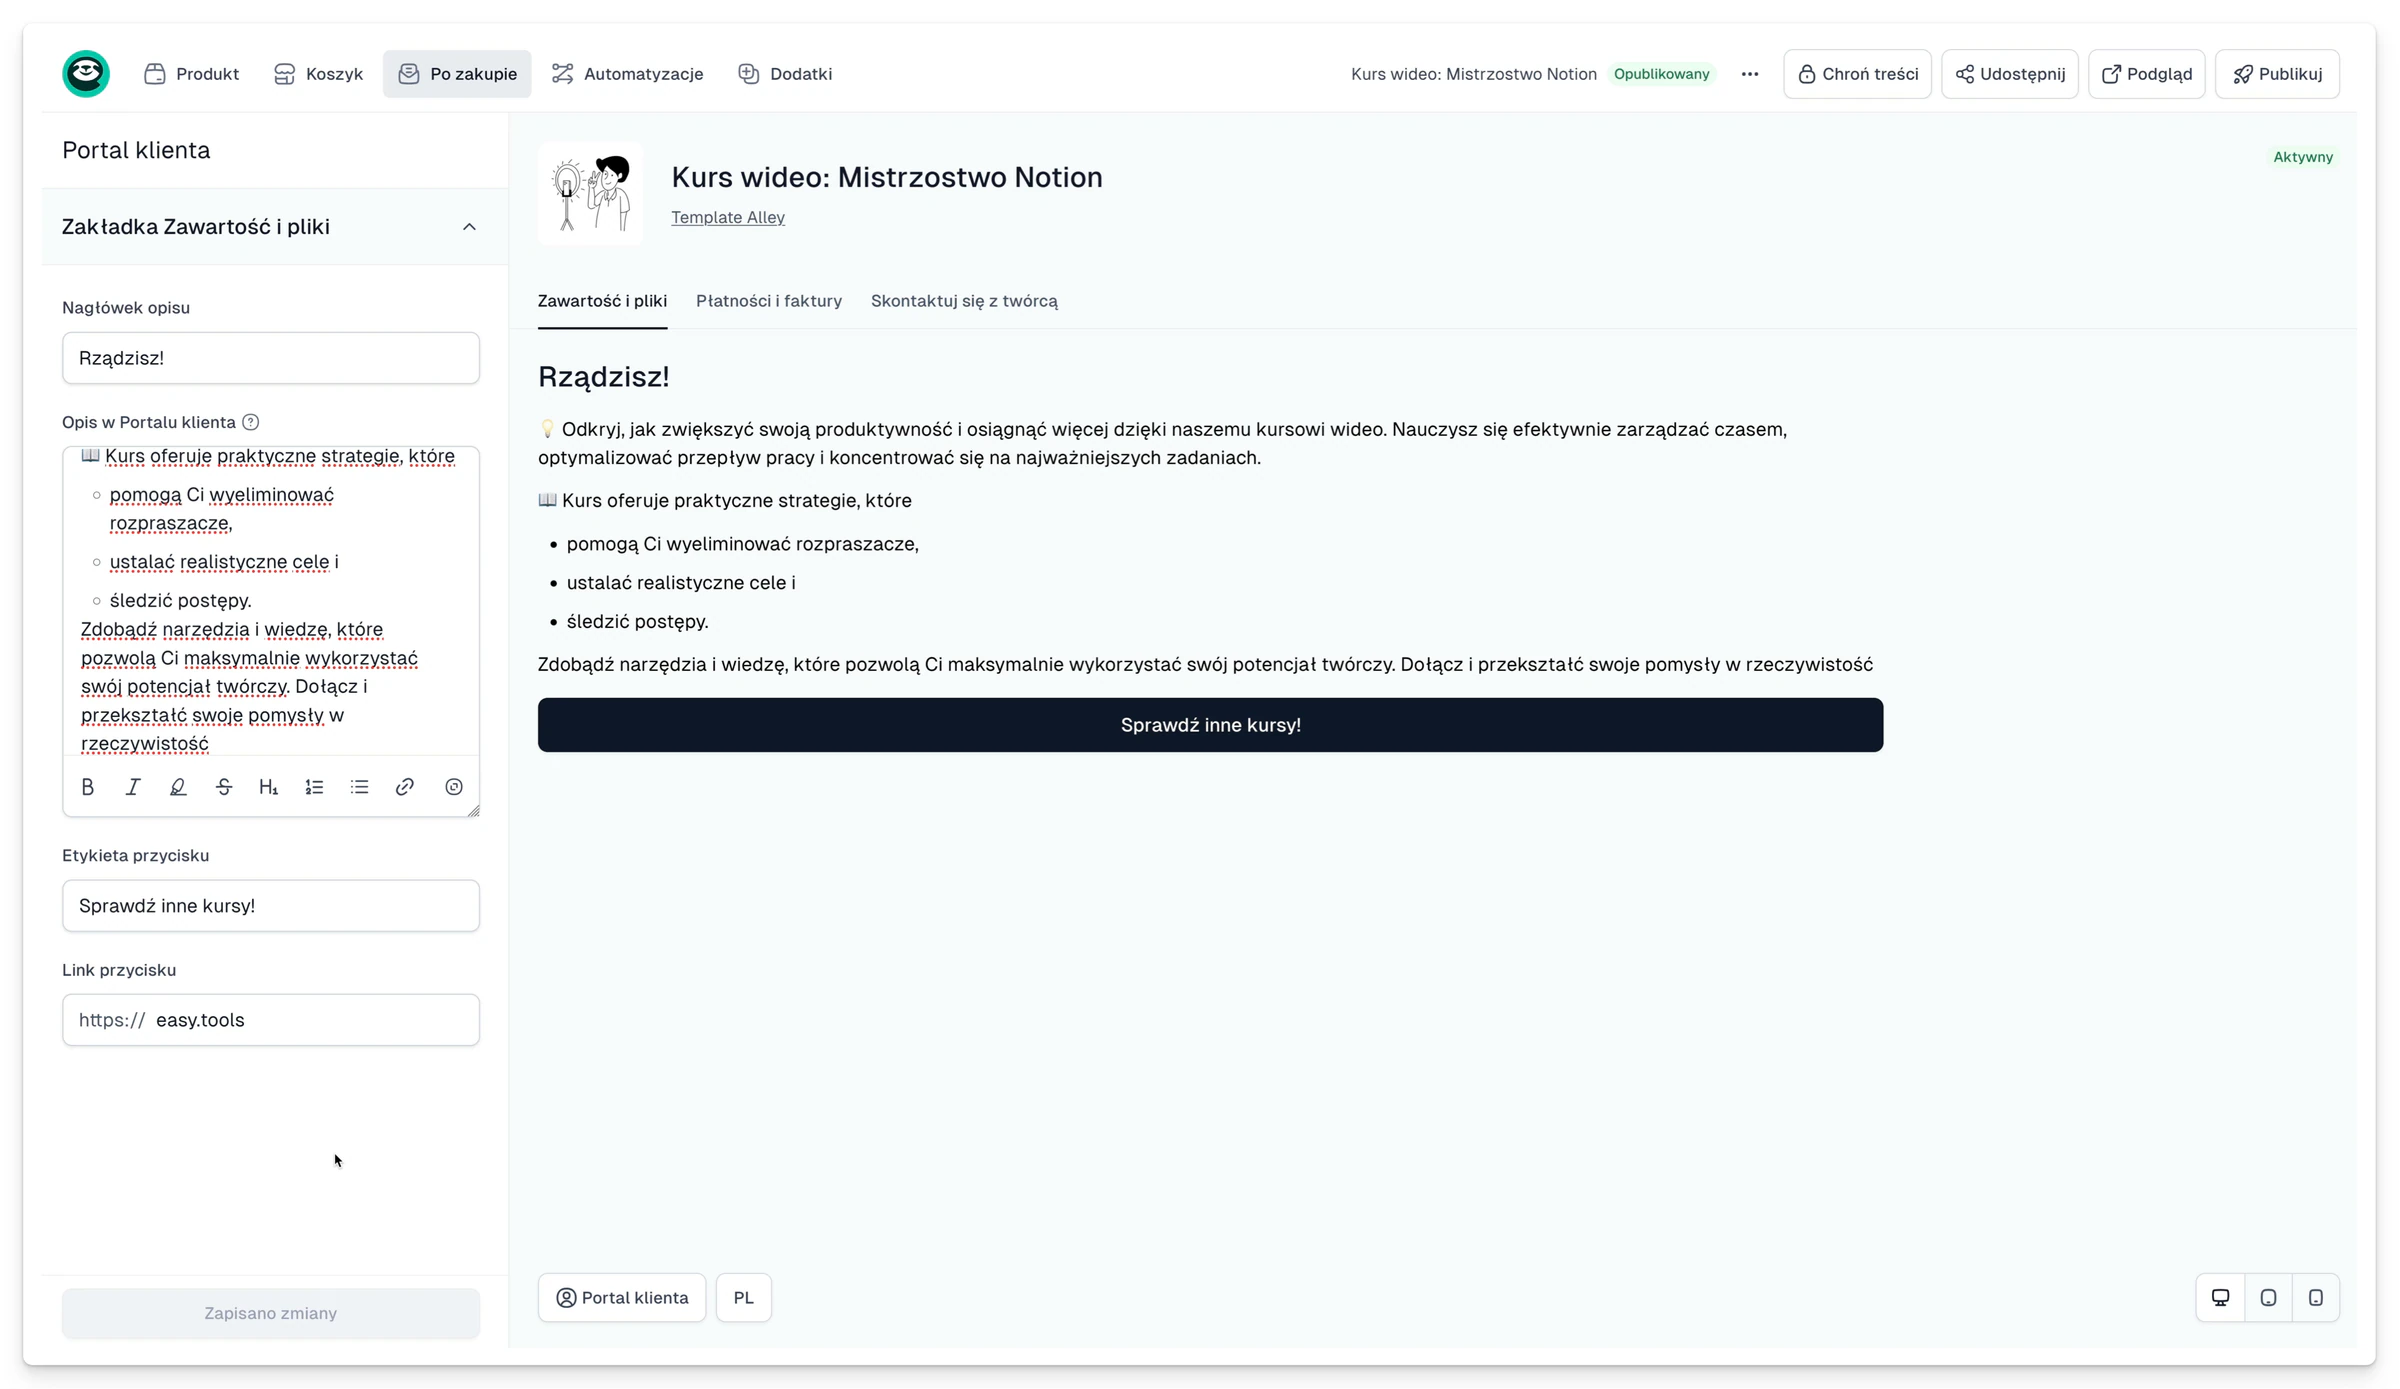Open the Płatności i faktury tab

pyautogui.click(x=769, y=301)
